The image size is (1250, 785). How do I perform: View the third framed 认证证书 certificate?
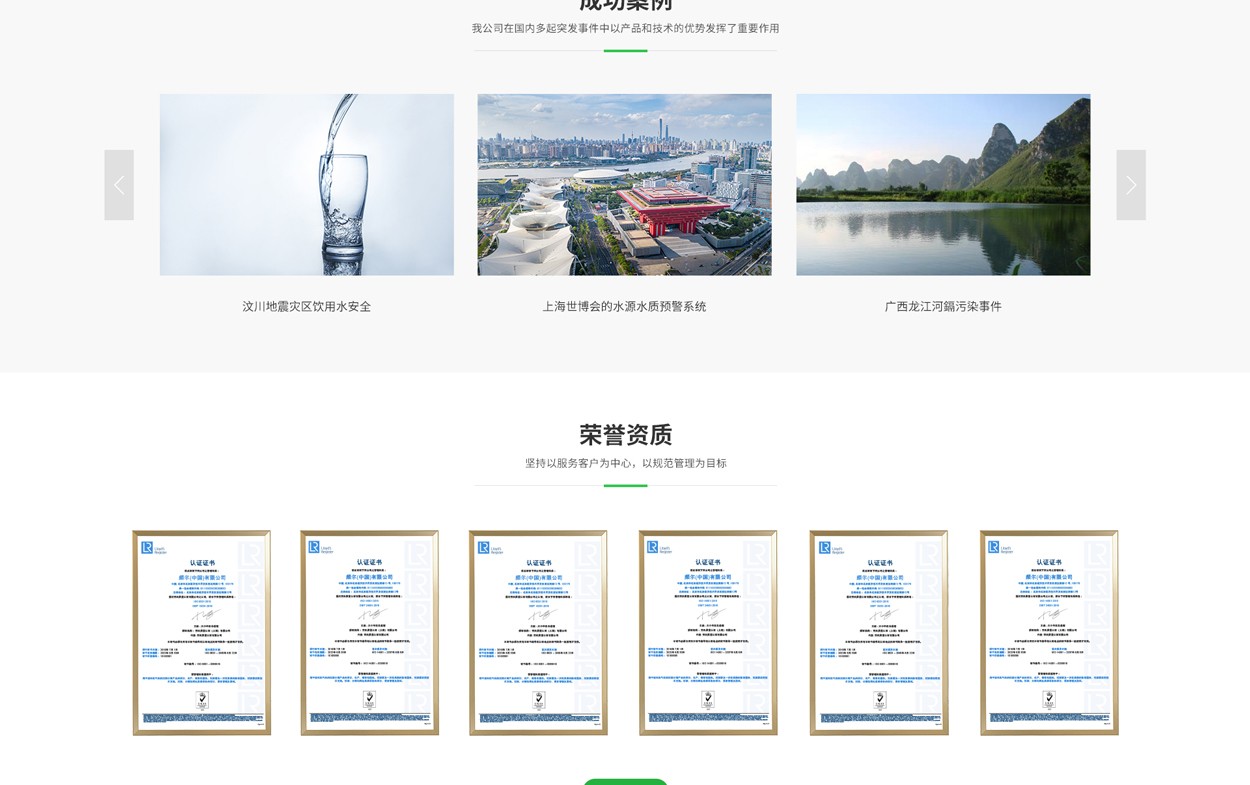click(538, 632)
